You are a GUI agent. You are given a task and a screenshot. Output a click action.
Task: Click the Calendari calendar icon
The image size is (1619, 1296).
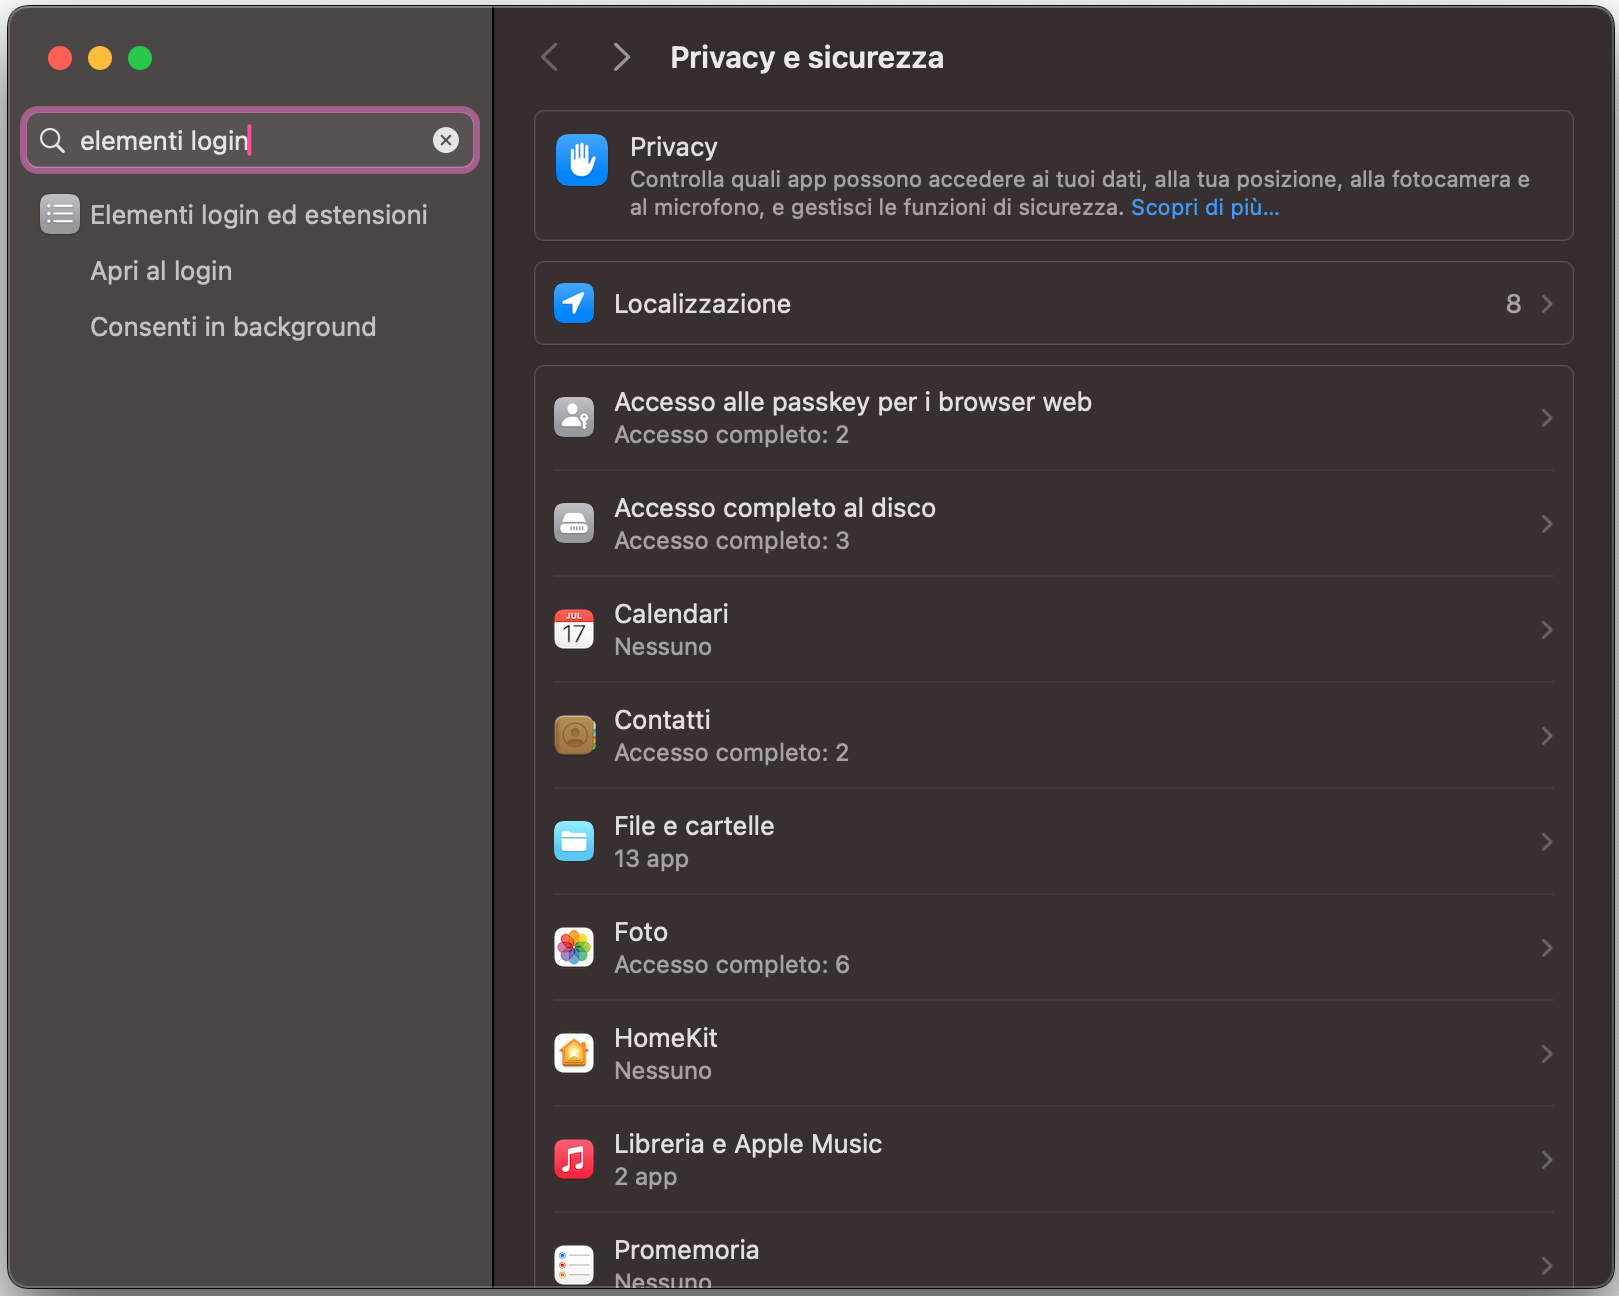[x=574, y=629]
